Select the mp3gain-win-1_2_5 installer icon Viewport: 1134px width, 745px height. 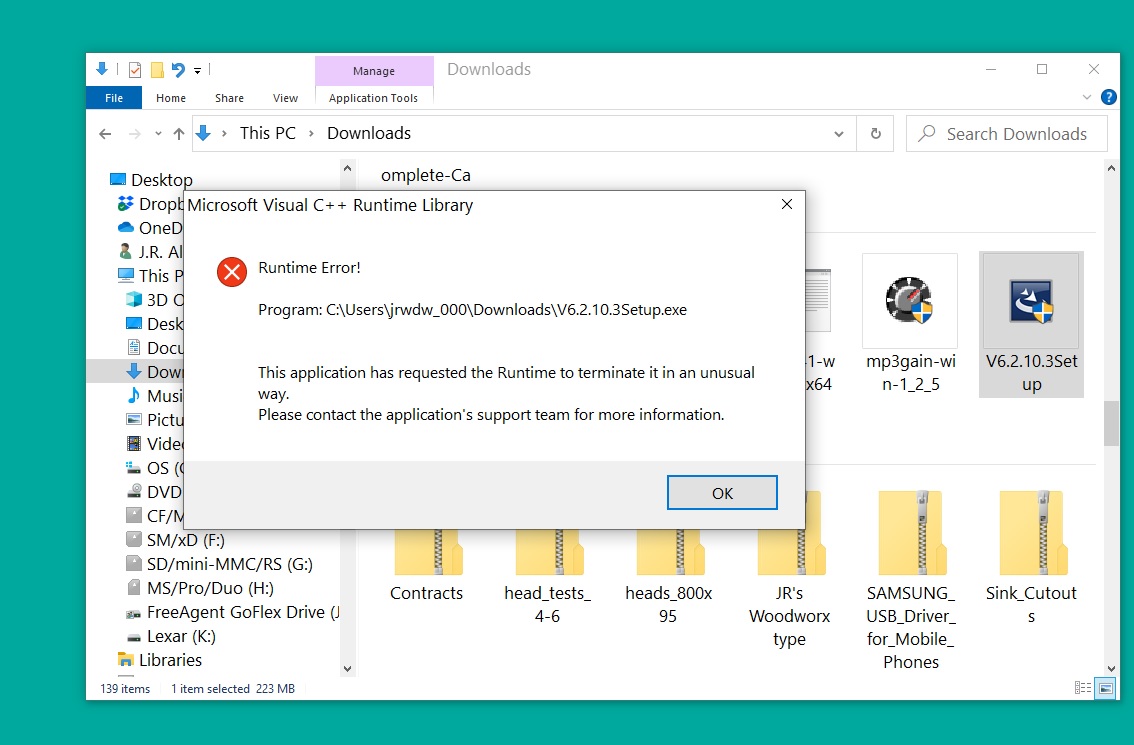[909, 299]
